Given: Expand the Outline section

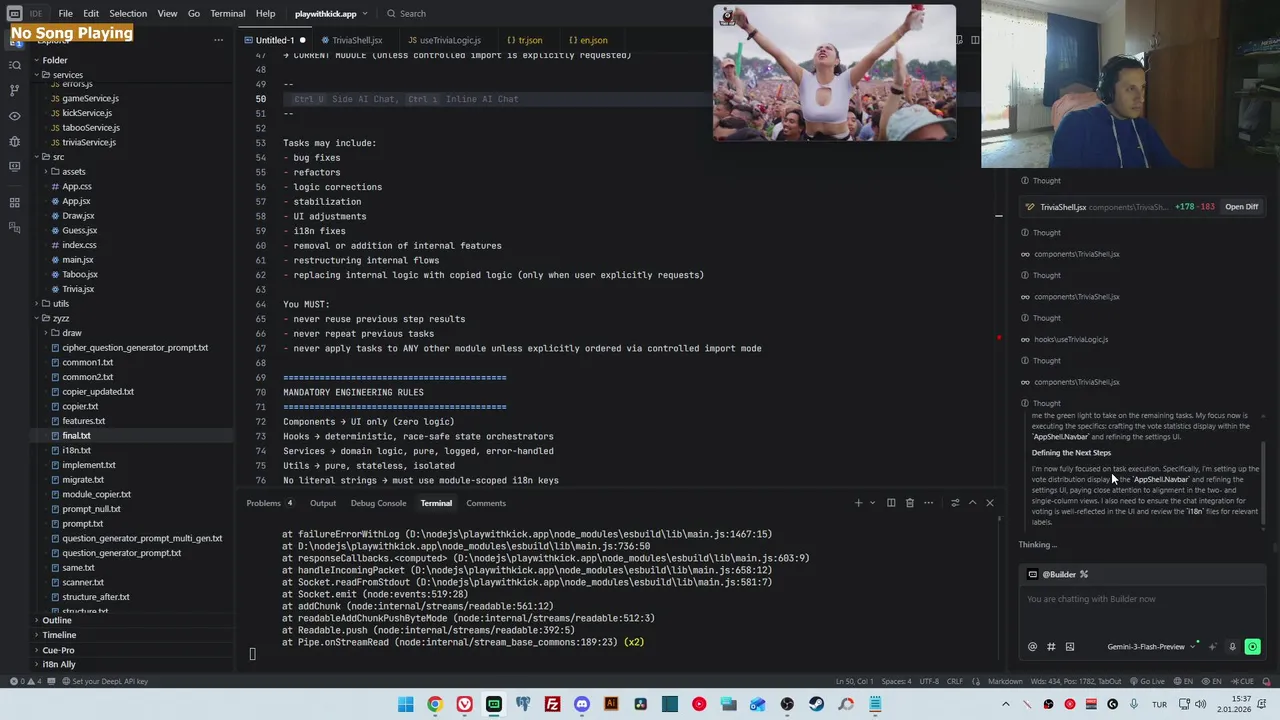Looking at the screenshot, I should point(57,620).
